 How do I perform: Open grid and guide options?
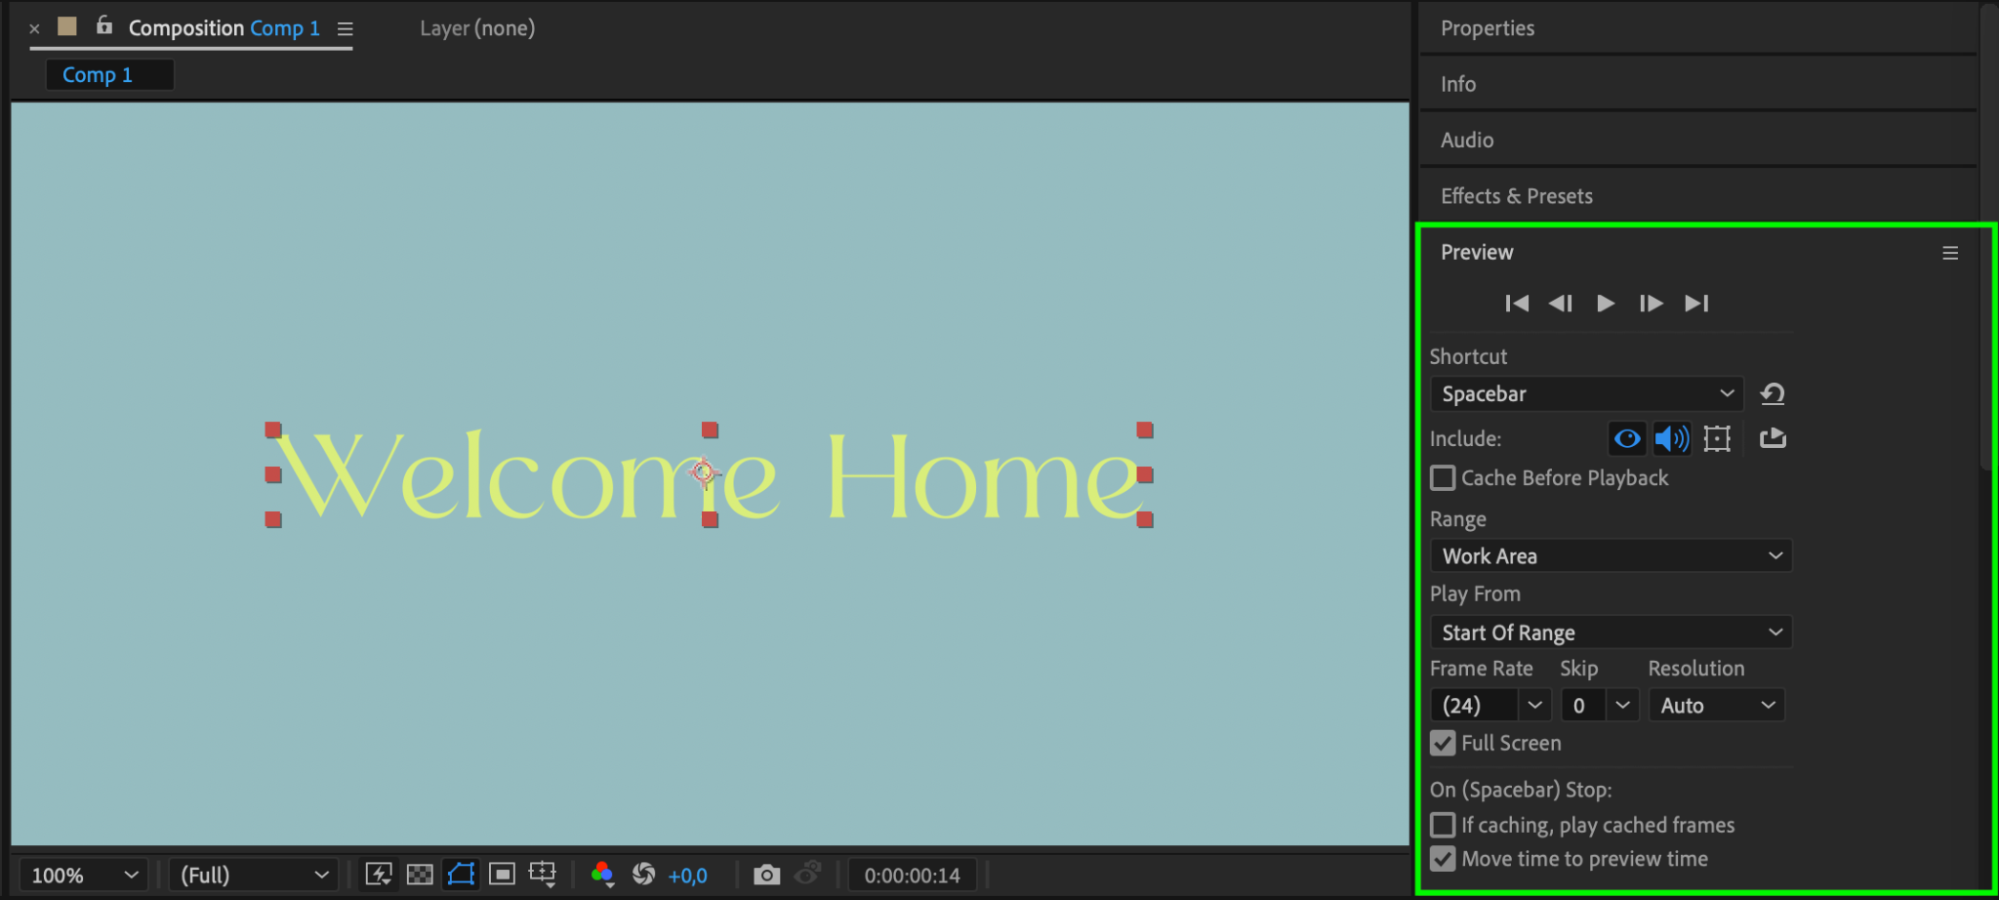[x=543, y=874]
